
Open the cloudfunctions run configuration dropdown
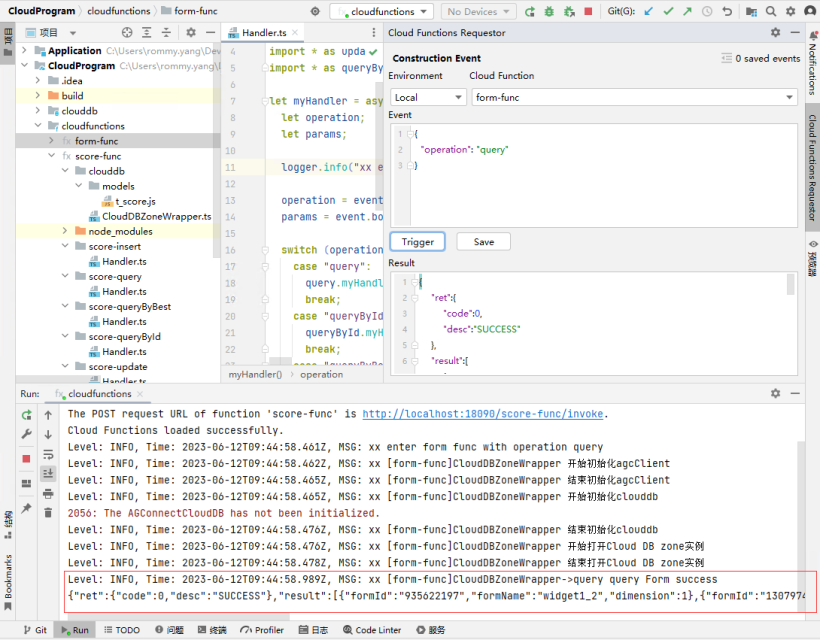click(381, 12)
